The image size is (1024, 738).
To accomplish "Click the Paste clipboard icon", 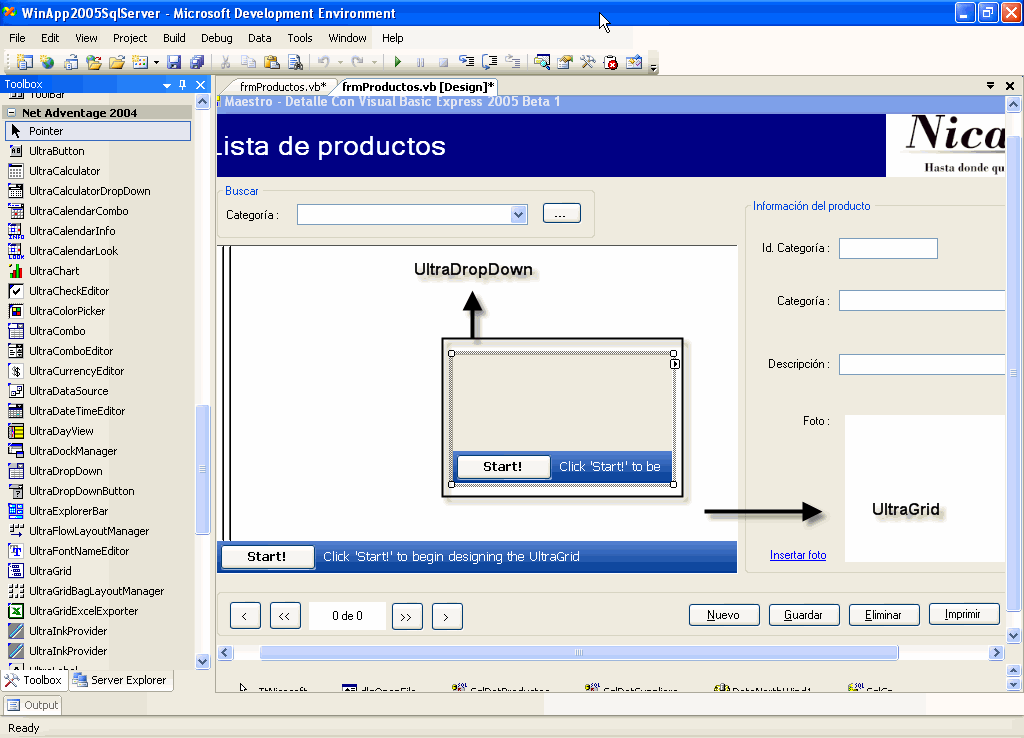I will point(272,62).
